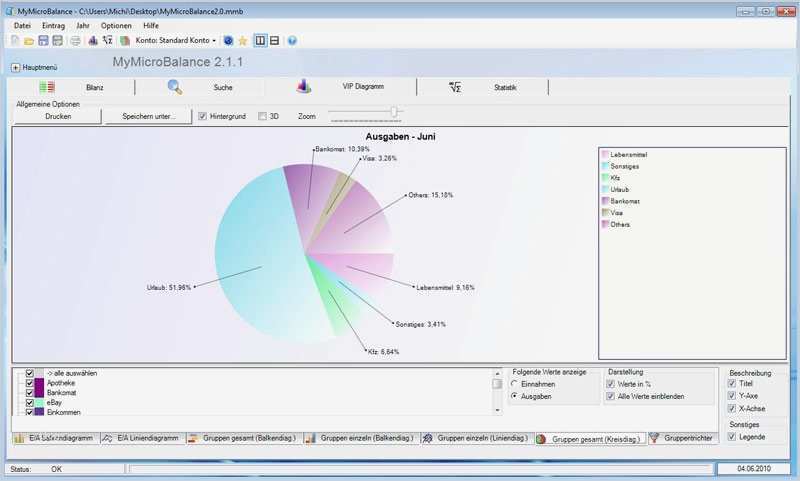
Task: Click the line chart icon on E/A Liniendiagramm tab
Action: [107, 438]
